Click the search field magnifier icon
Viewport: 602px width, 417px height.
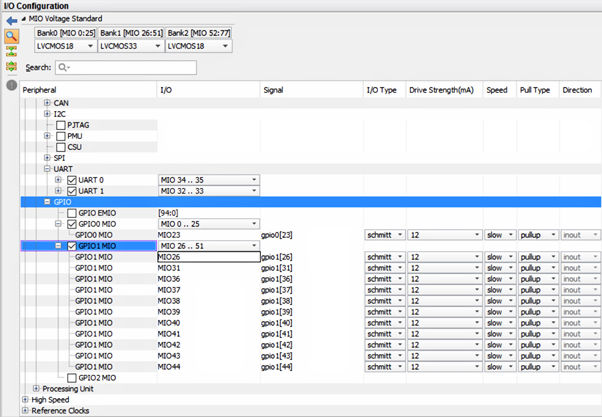[64, 68]
